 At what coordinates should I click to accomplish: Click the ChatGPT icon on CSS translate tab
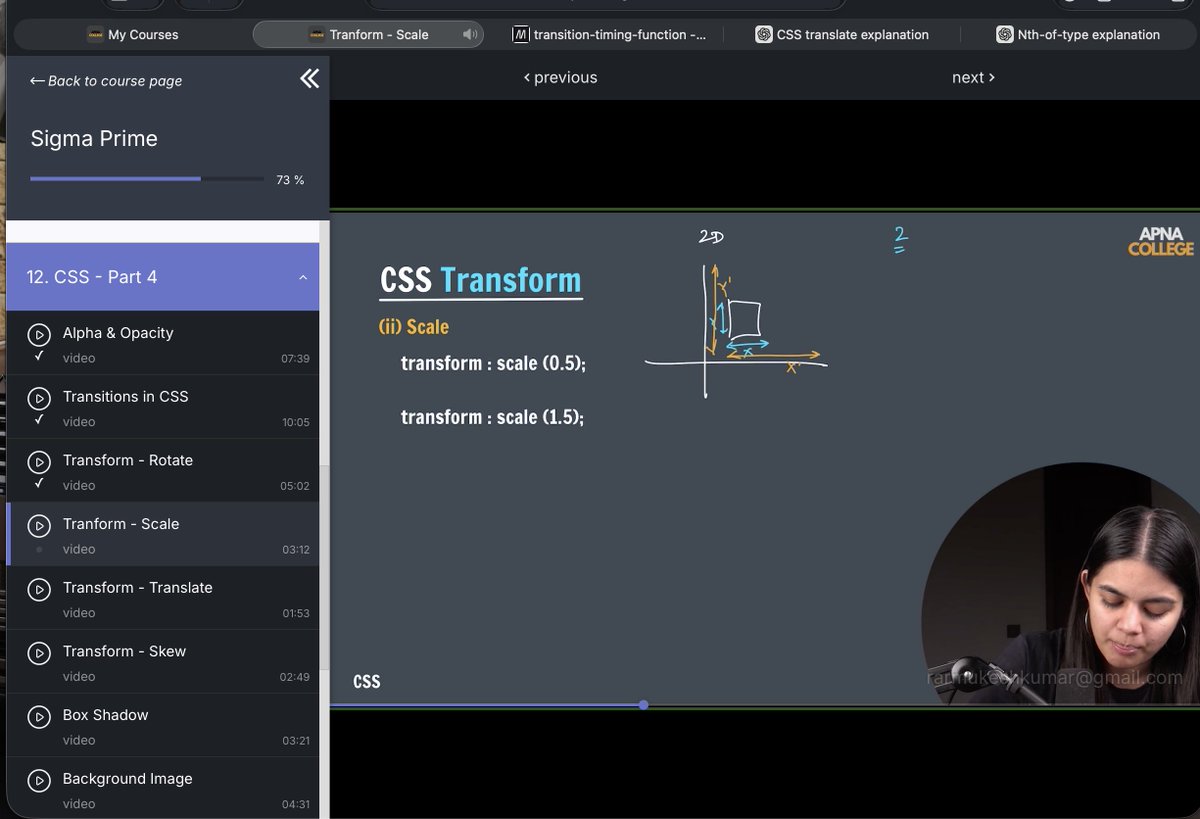click(764, 33)
